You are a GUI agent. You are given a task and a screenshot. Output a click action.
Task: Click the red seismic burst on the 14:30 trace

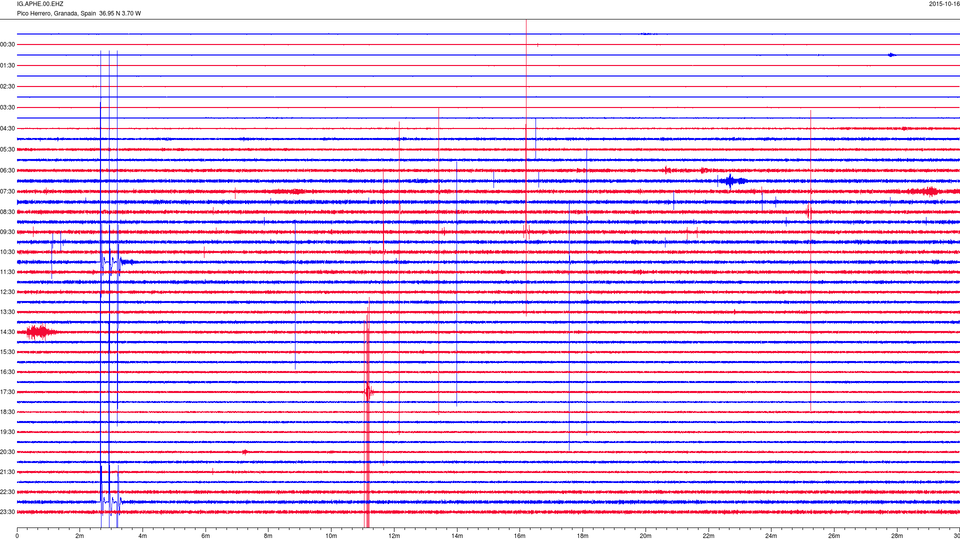click(x=40, y=332)
